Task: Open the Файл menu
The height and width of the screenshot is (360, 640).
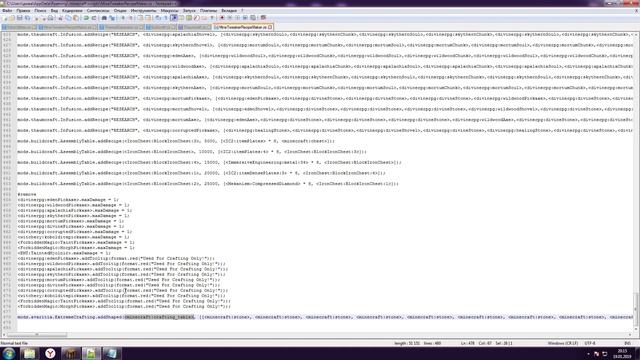Action: pyautogui.click(x=7, y=11)
